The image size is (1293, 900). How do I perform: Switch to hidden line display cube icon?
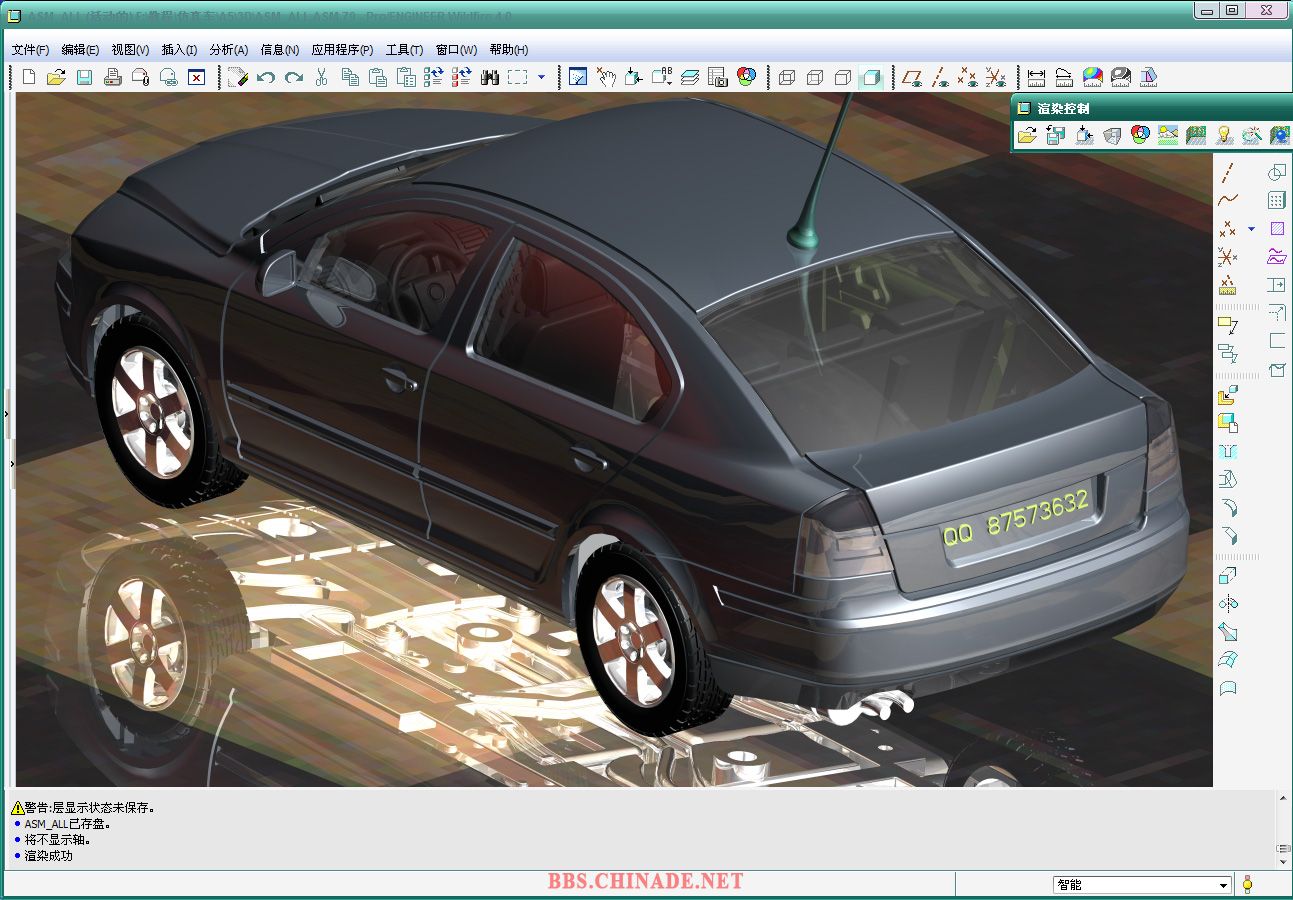pyautogui.click(x=815, y=77)
